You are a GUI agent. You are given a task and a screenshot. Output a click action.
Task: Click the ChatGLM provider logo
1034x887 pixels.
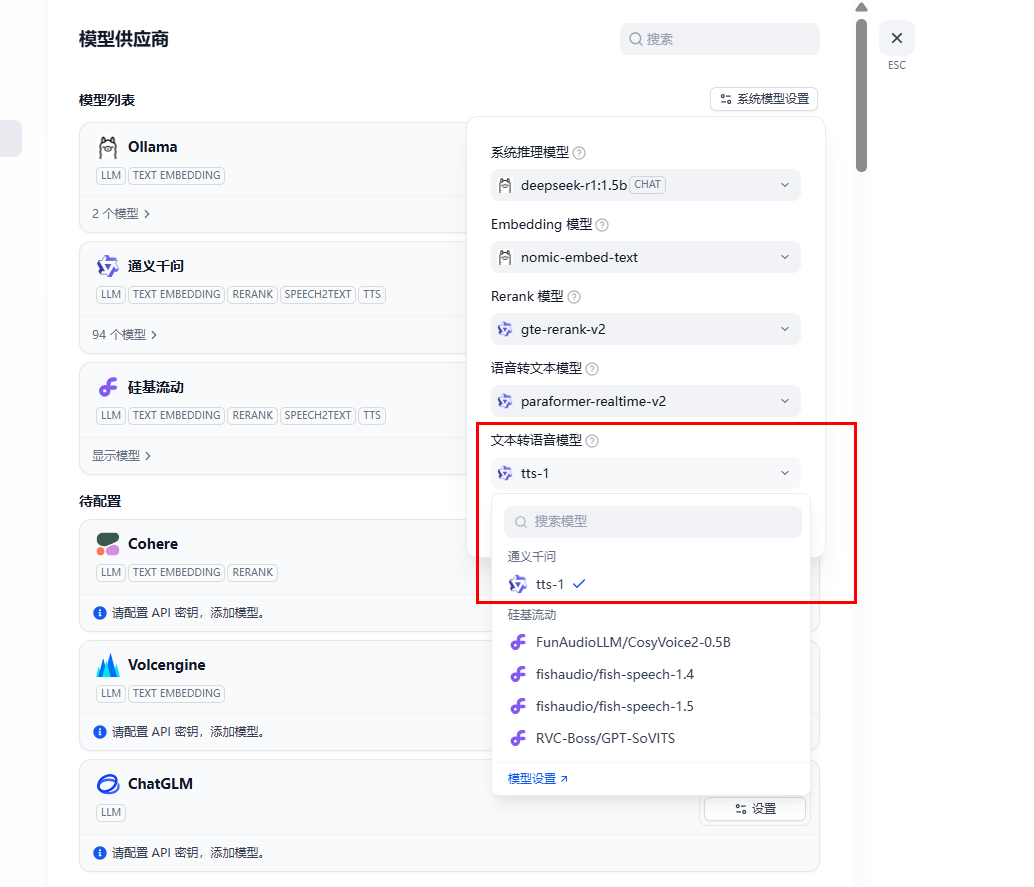[108, 784]
